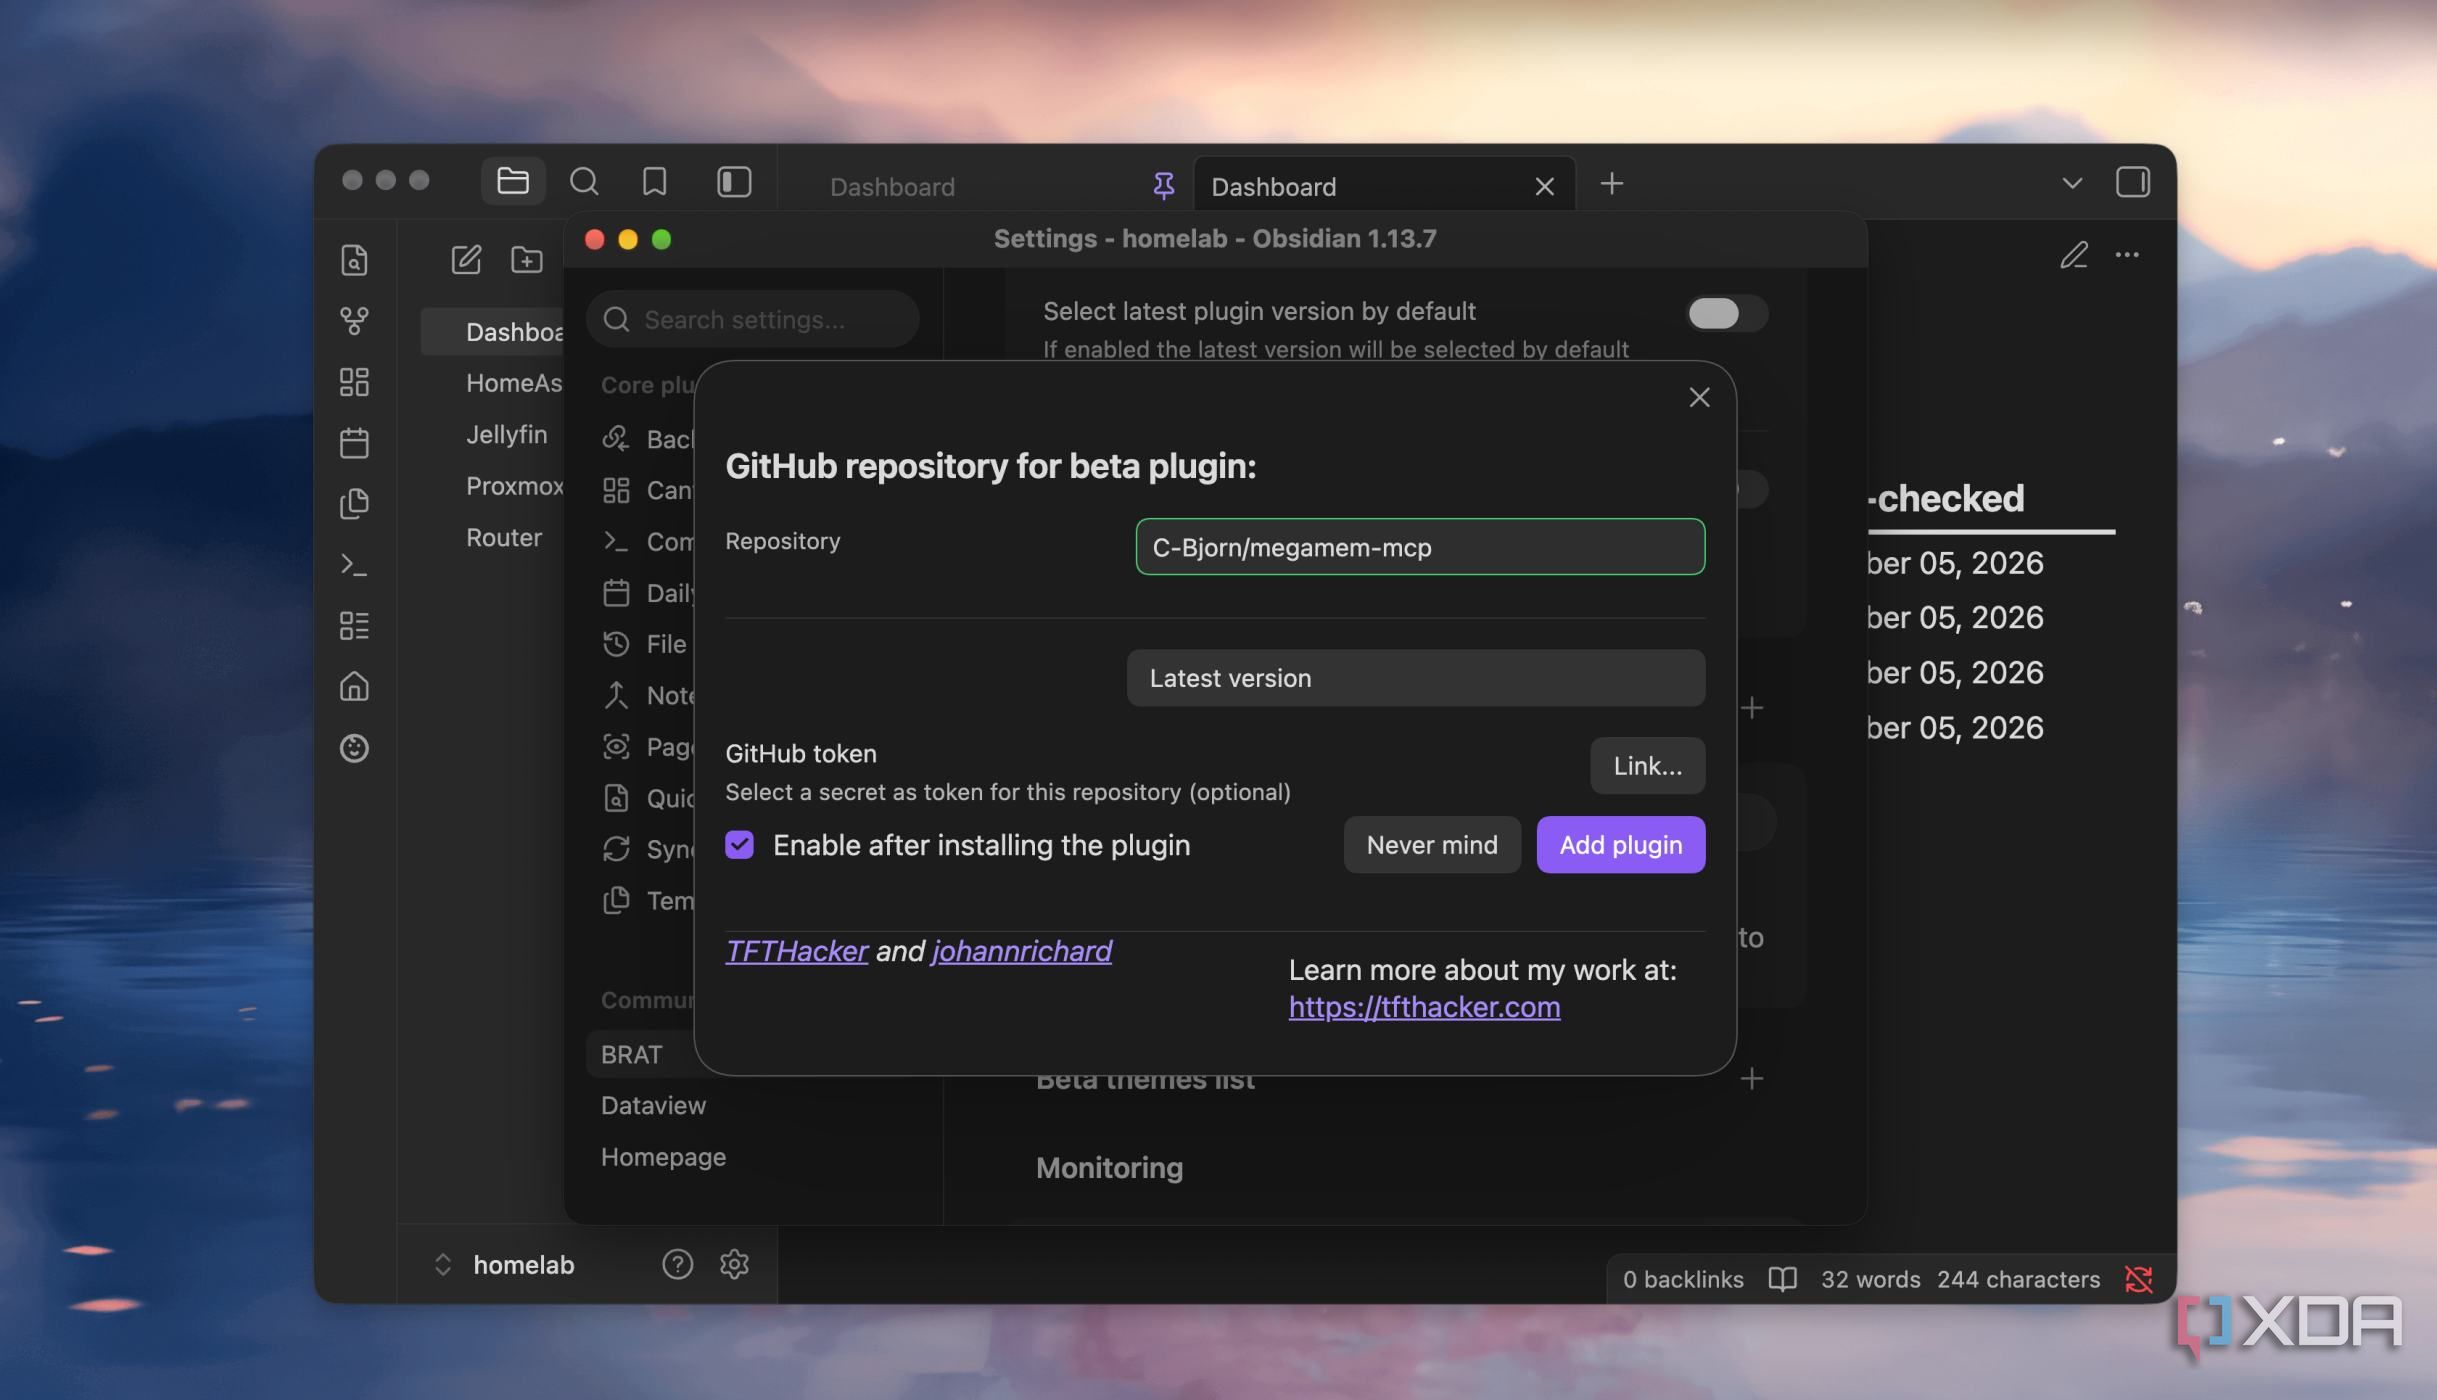Open command palette ribbon icon

(354, 565)
